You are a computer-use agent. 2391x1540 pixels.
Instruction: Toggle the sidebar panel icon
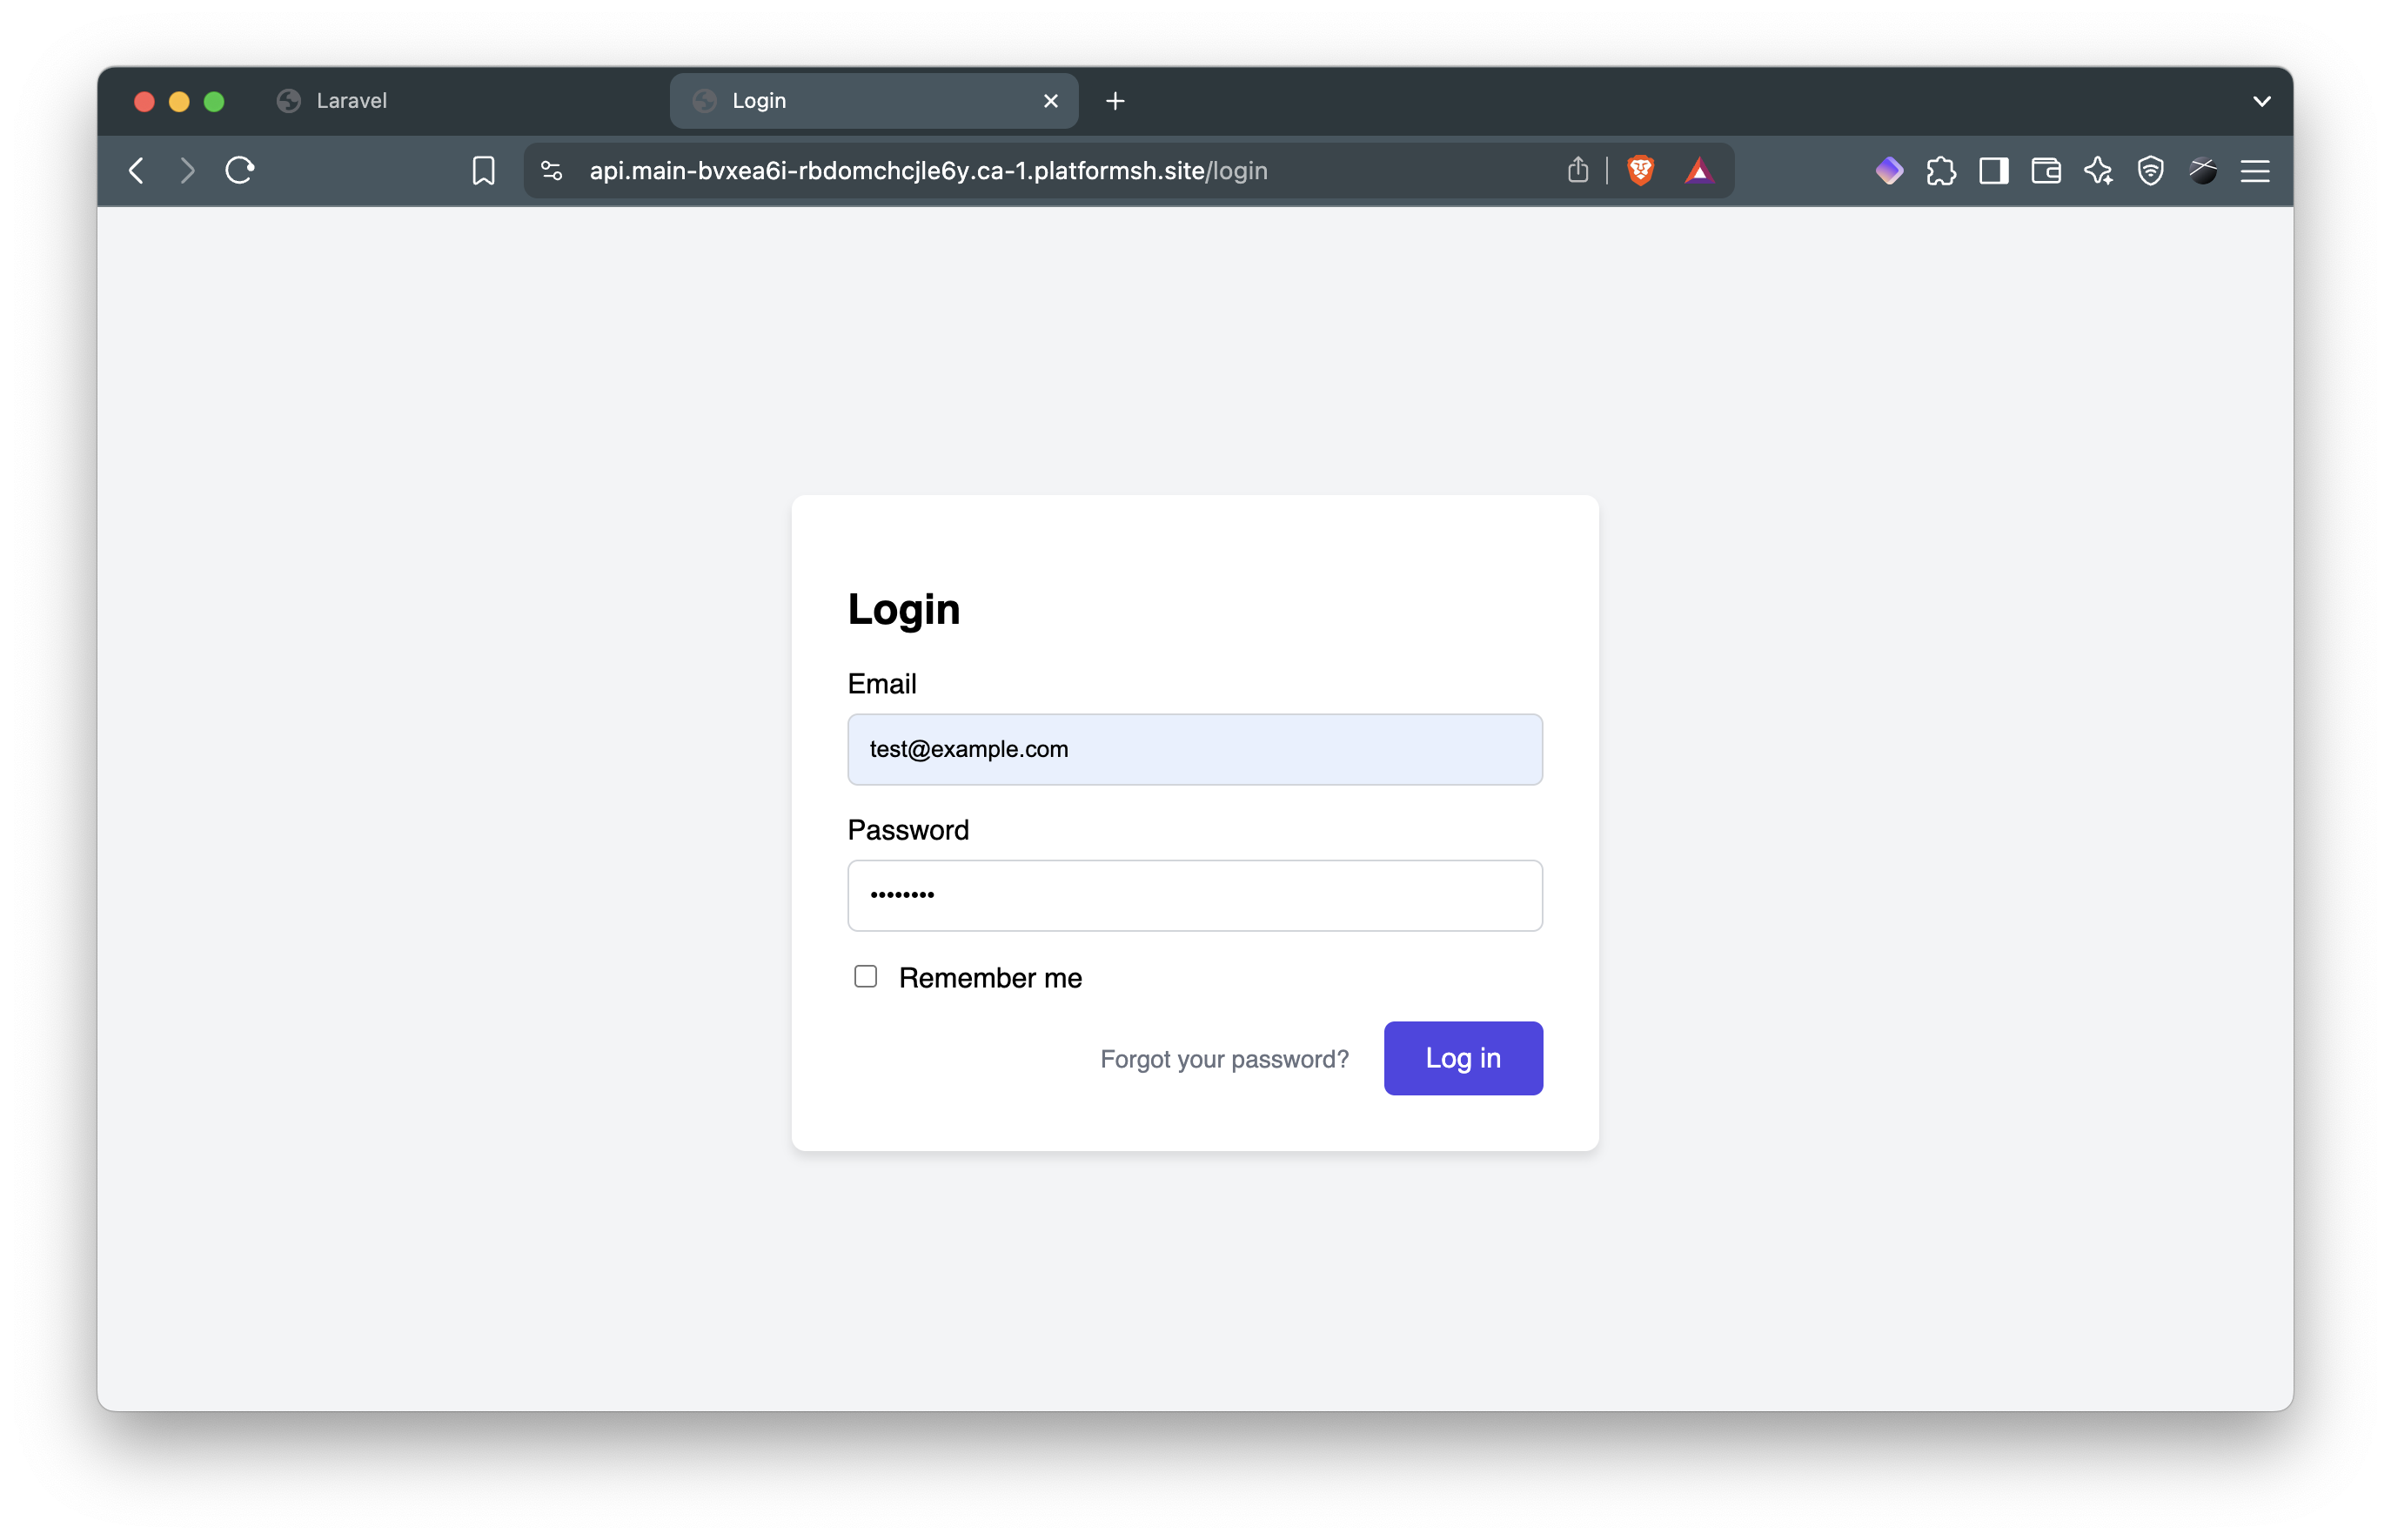coord(1993,171)
